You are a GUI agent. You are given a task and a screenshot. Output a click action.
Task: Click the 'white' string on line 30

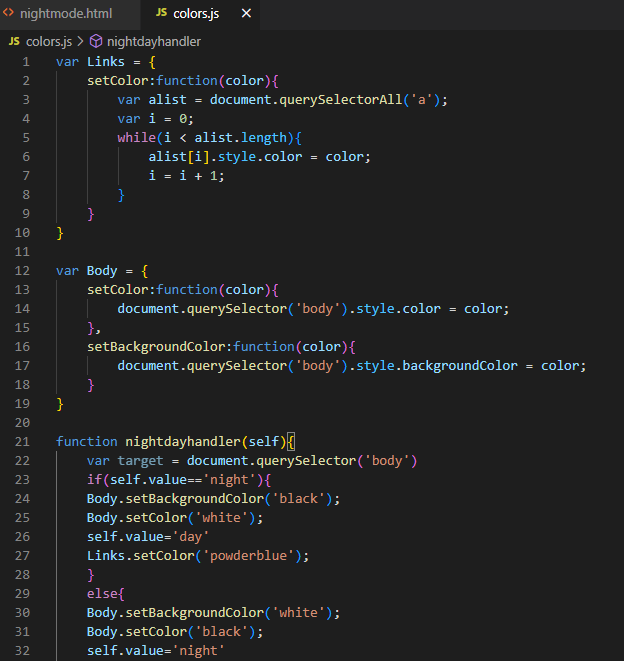299,613
